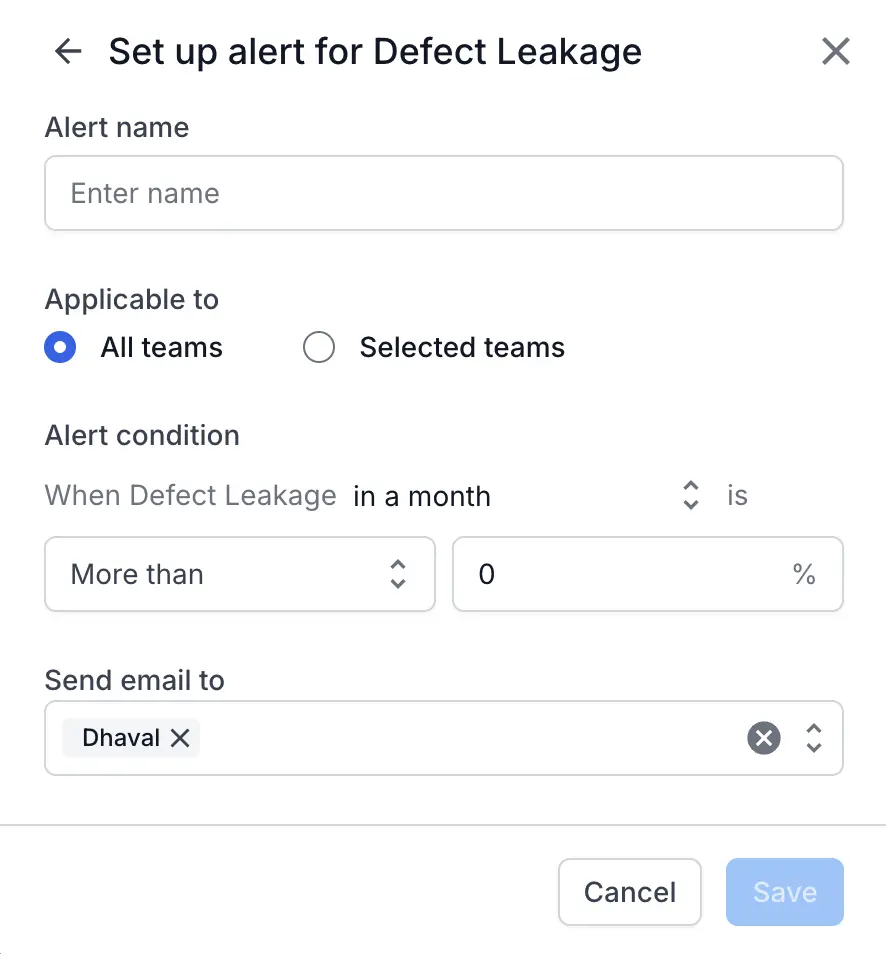
Task: Click the percent sign in value field
Action: click(x=804, y=574)
